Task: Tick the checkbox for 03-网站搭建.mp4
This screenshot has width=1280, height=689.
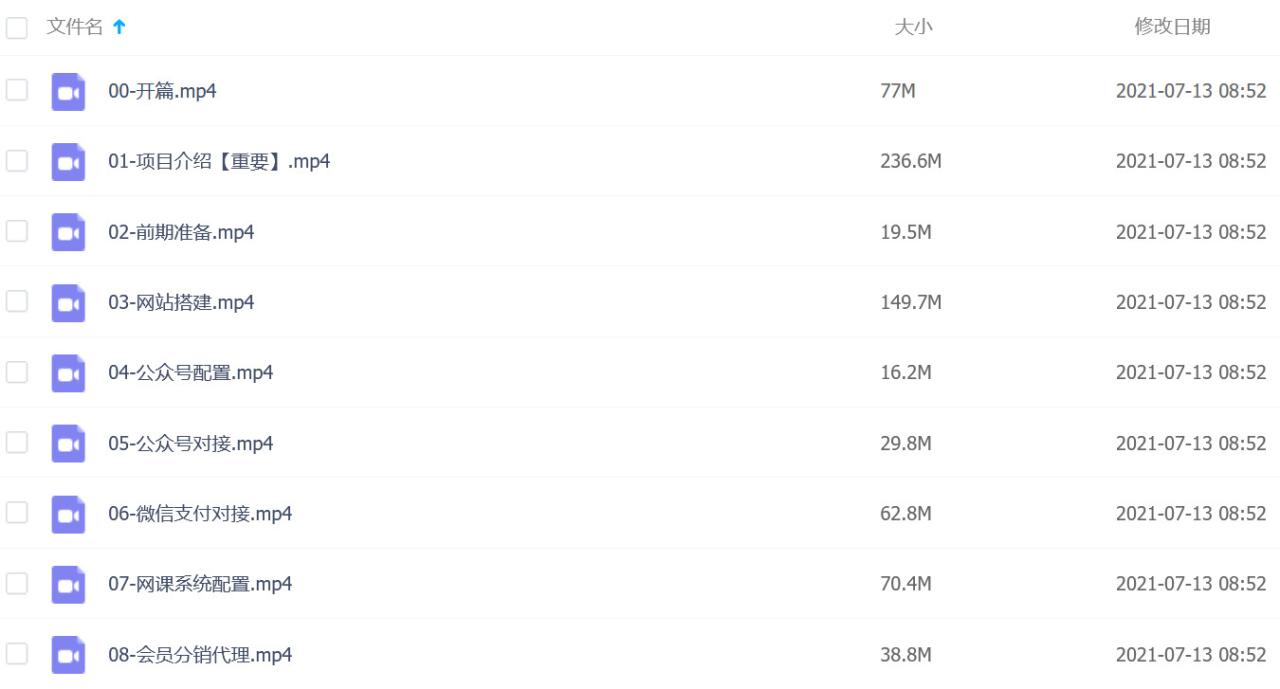Action: (x=17, y=302)
